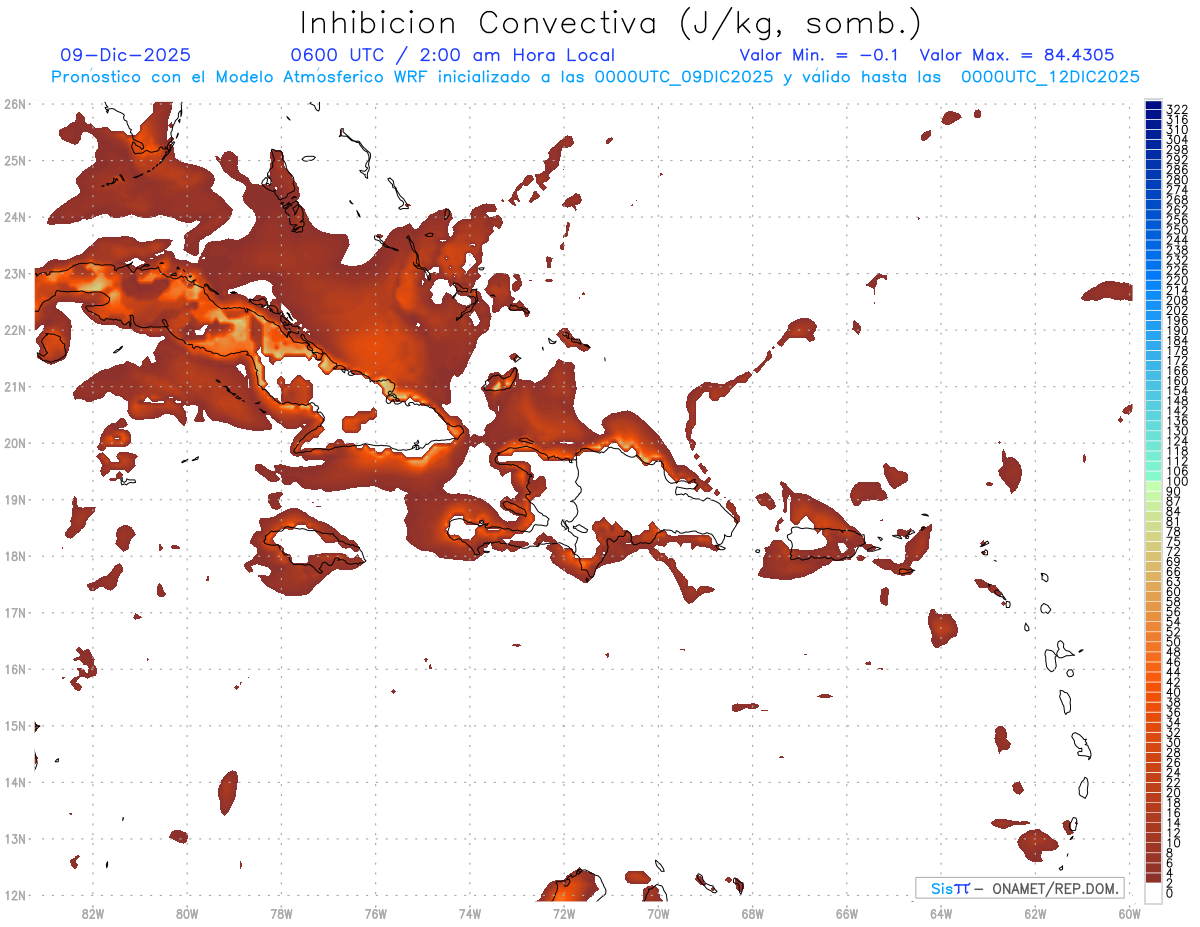The height and width of the screenshot is (927, 1200).
Task: Click the darkest blue swatch beside 322
Action: pyautogui.click(x=1153, y=106)
